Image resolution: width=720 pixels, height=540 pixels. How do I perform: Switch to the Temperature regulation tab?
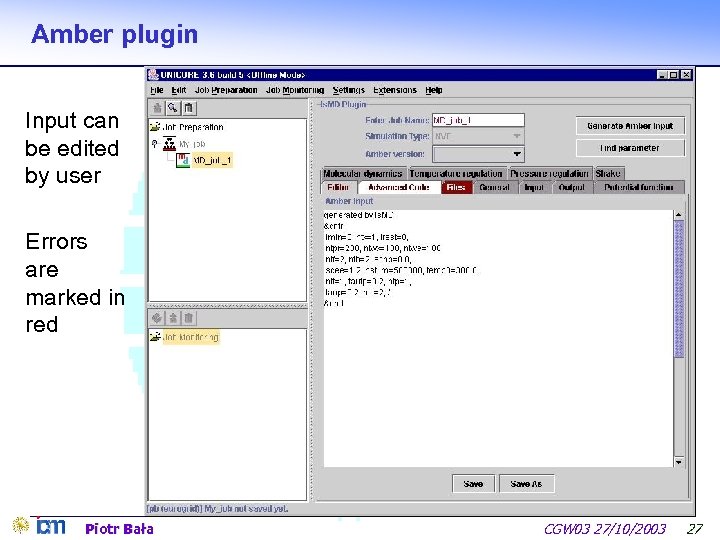[x=456, y=174]
